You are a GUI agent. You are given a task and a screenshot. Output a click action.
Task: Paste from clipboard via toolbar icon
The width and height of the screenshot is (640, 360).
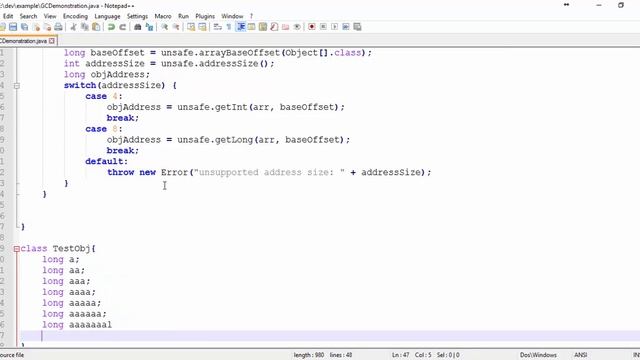point(96,27)
